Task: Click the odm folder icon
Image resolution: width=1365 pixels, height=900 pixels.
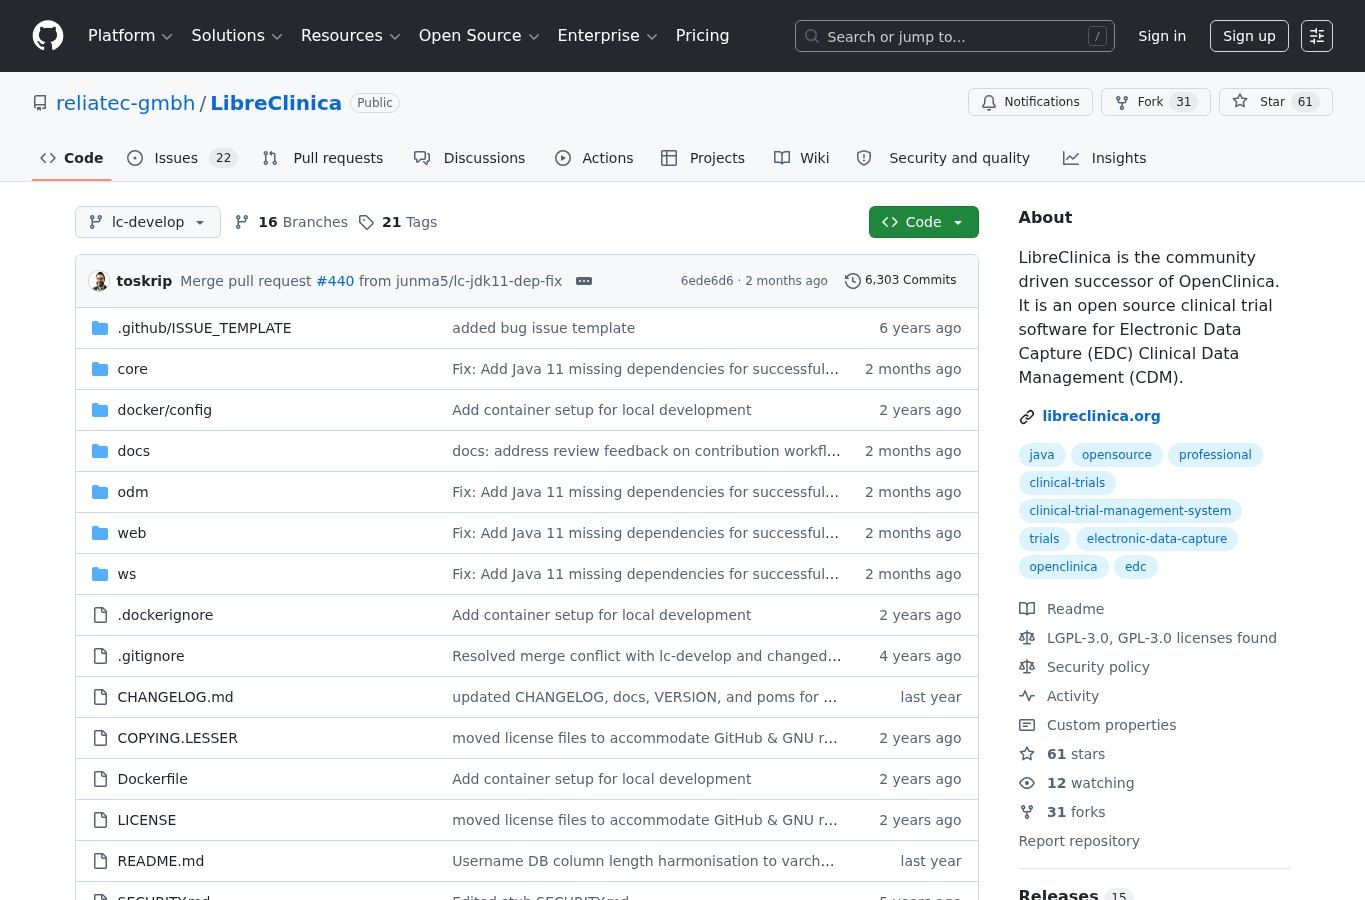Action: [100, 492]
